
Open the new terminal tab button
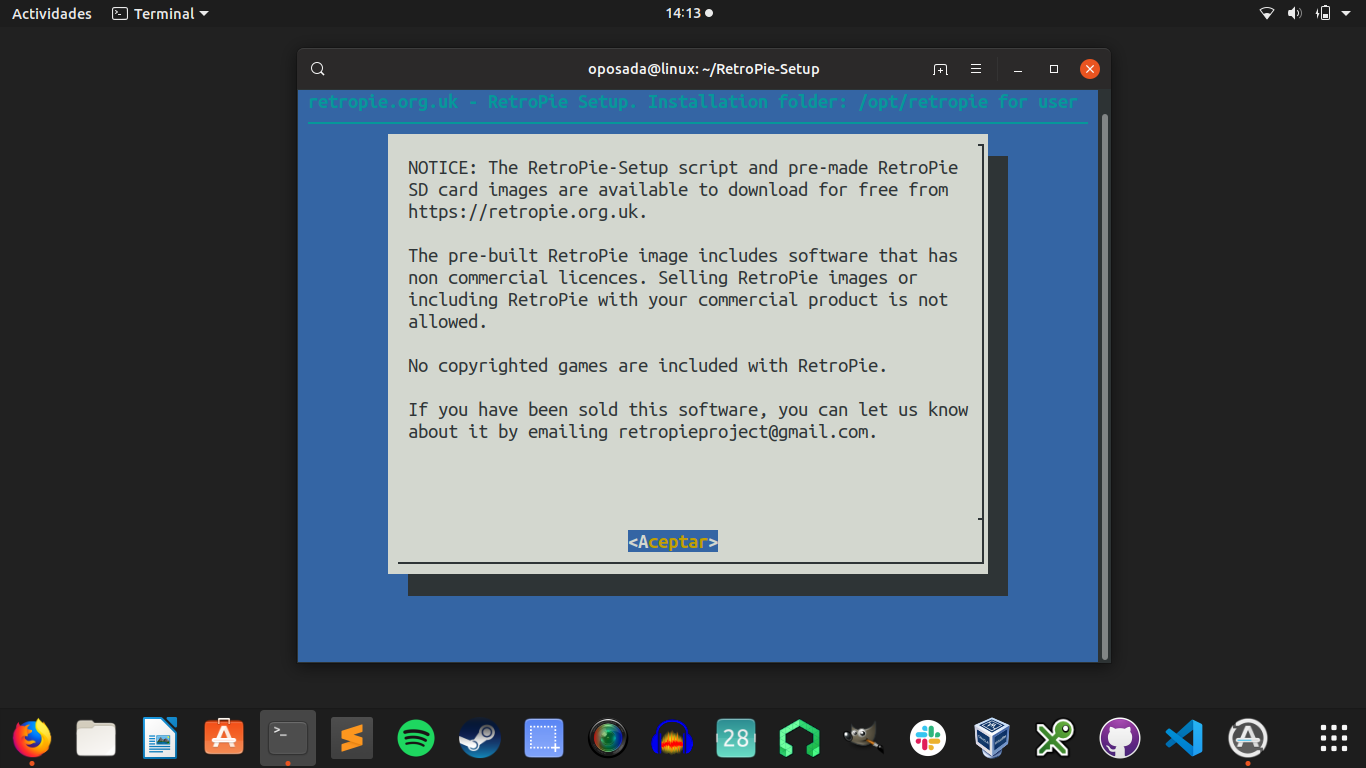(939, 68)
